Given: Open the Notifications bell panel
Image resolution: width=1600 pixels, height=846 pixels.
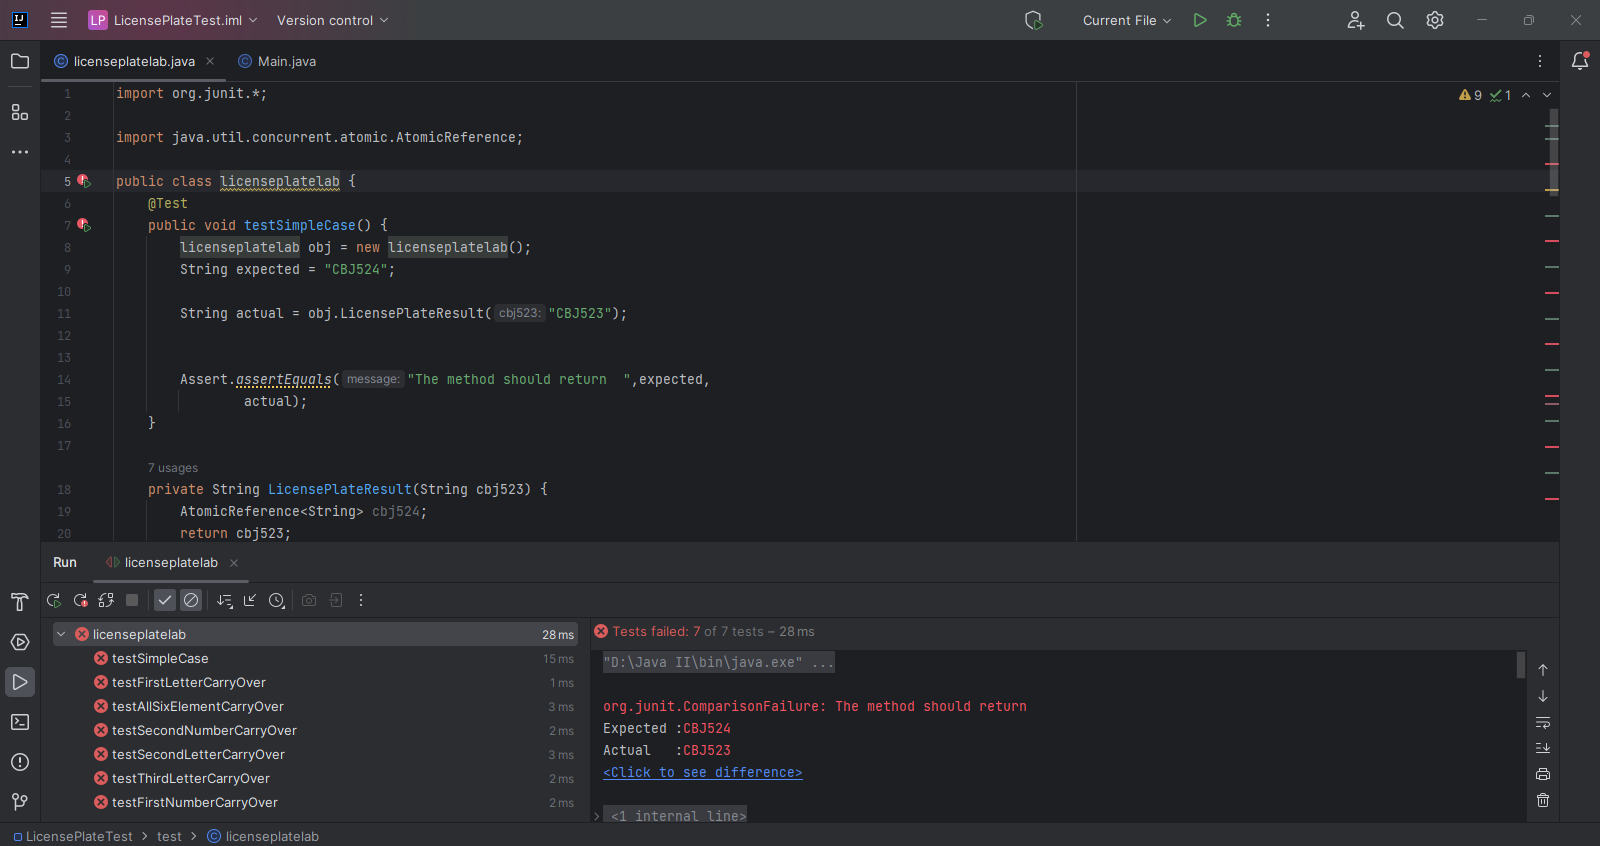Looking at the screenshot, I should pyautogui.click(x=1580, y=61).
